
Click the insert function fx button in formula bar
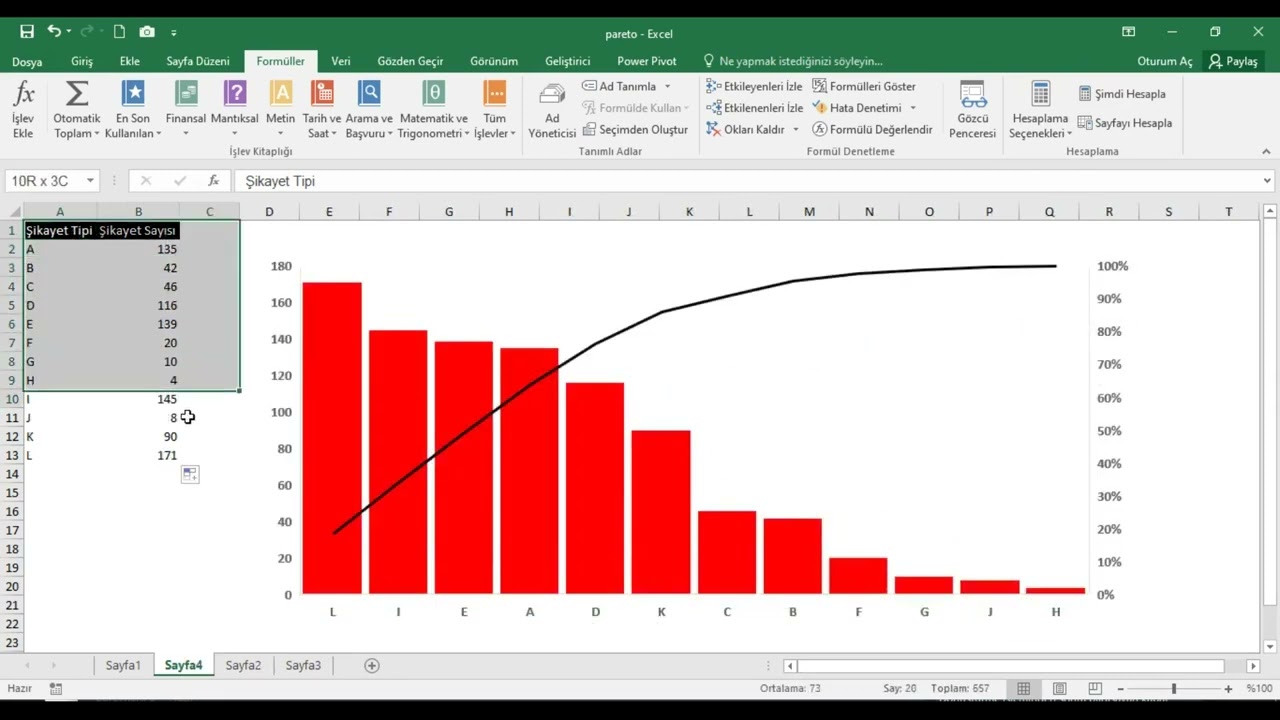coord(213,181)
